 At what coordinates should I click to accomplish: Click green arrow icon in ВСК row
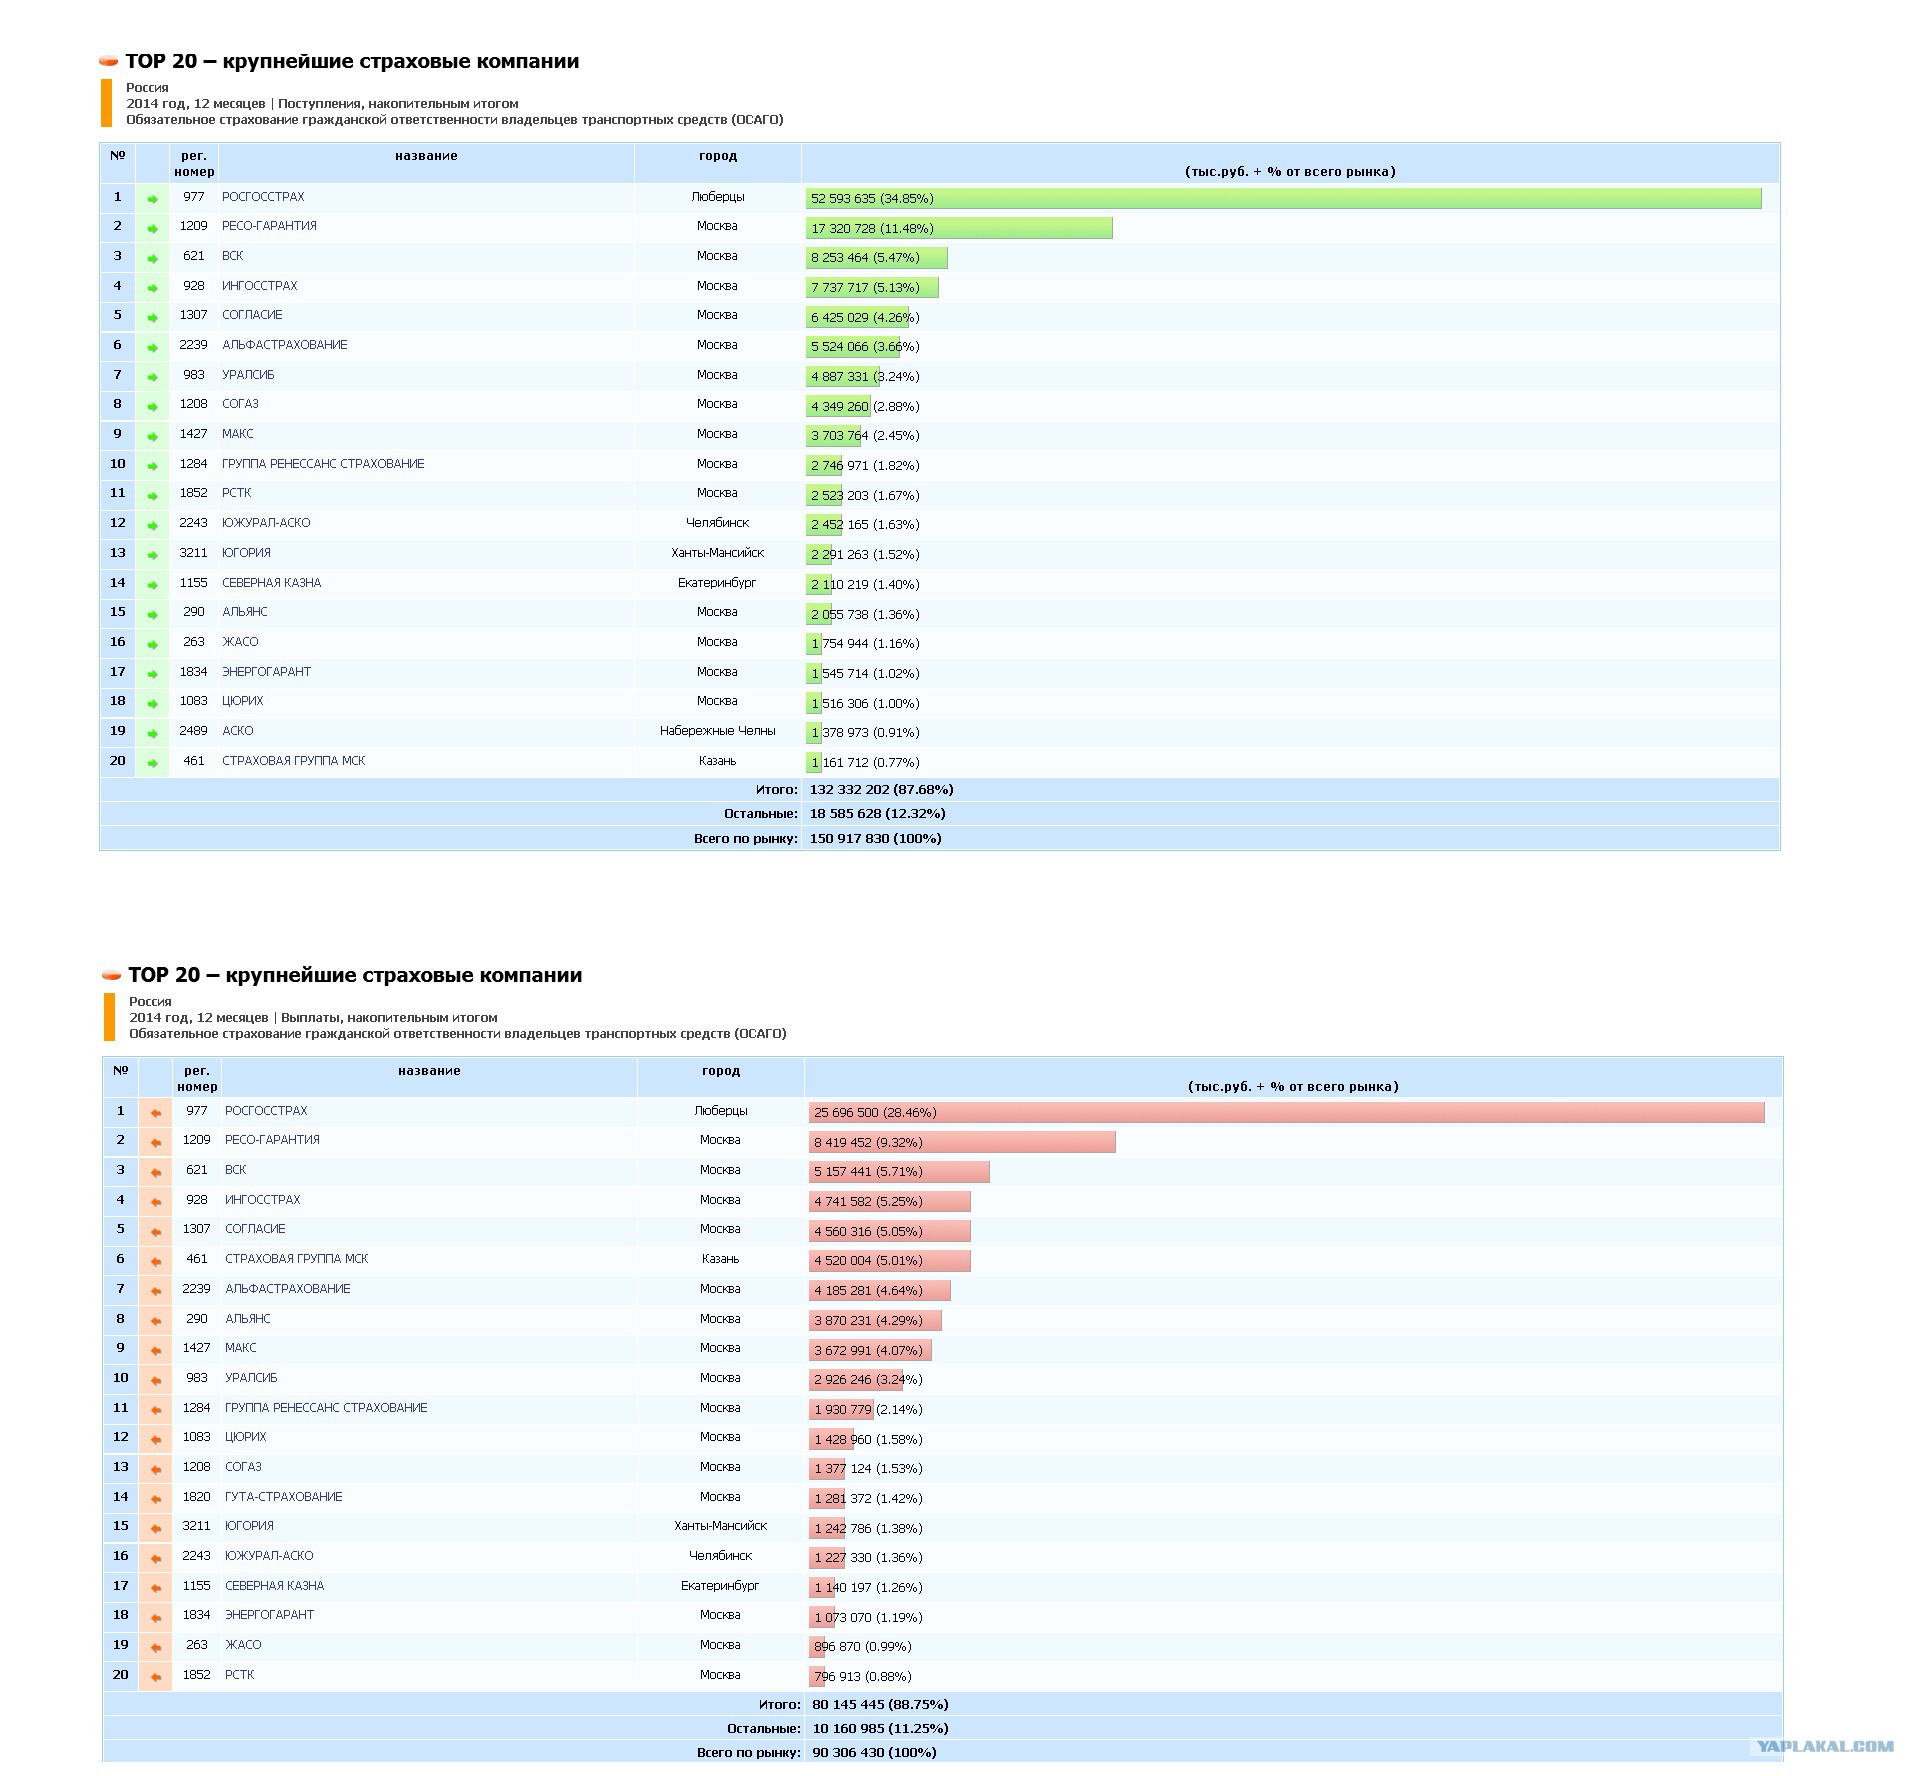click(x=152, y=258)
